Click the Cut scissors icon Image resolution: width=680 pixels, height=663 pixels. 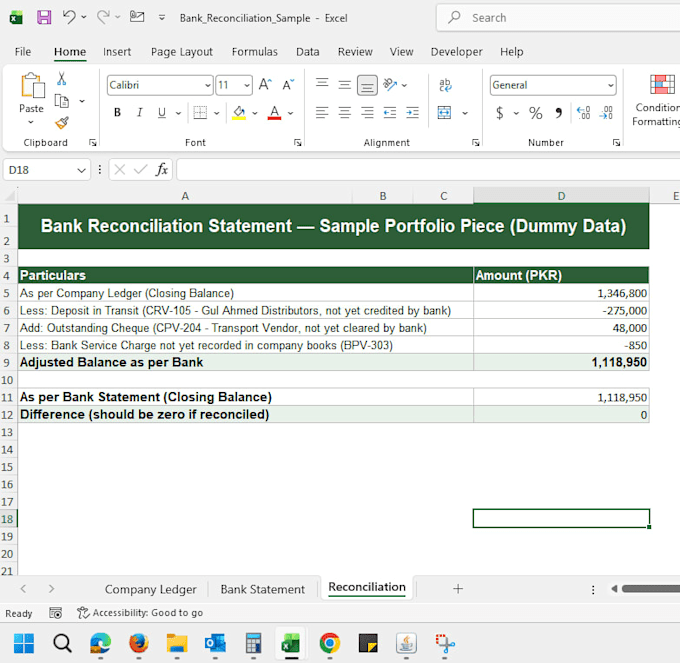(x=62, y=78)
